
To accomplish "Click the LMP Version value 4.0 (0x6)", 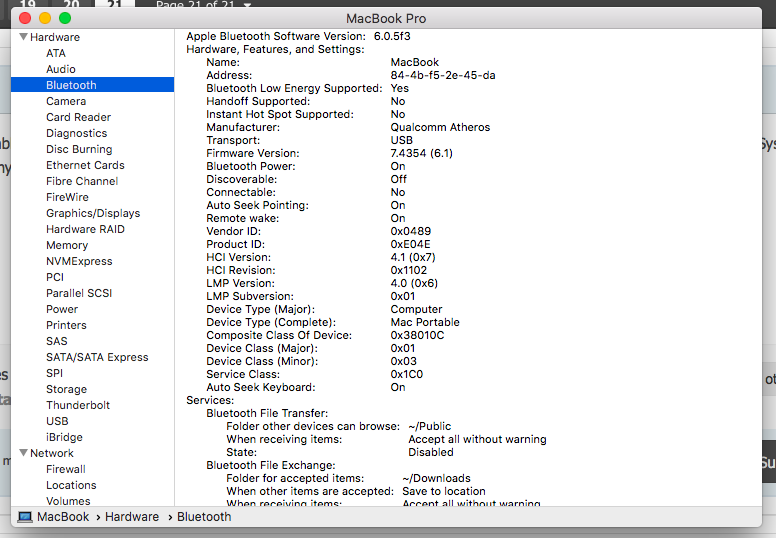I will [414, 283].
